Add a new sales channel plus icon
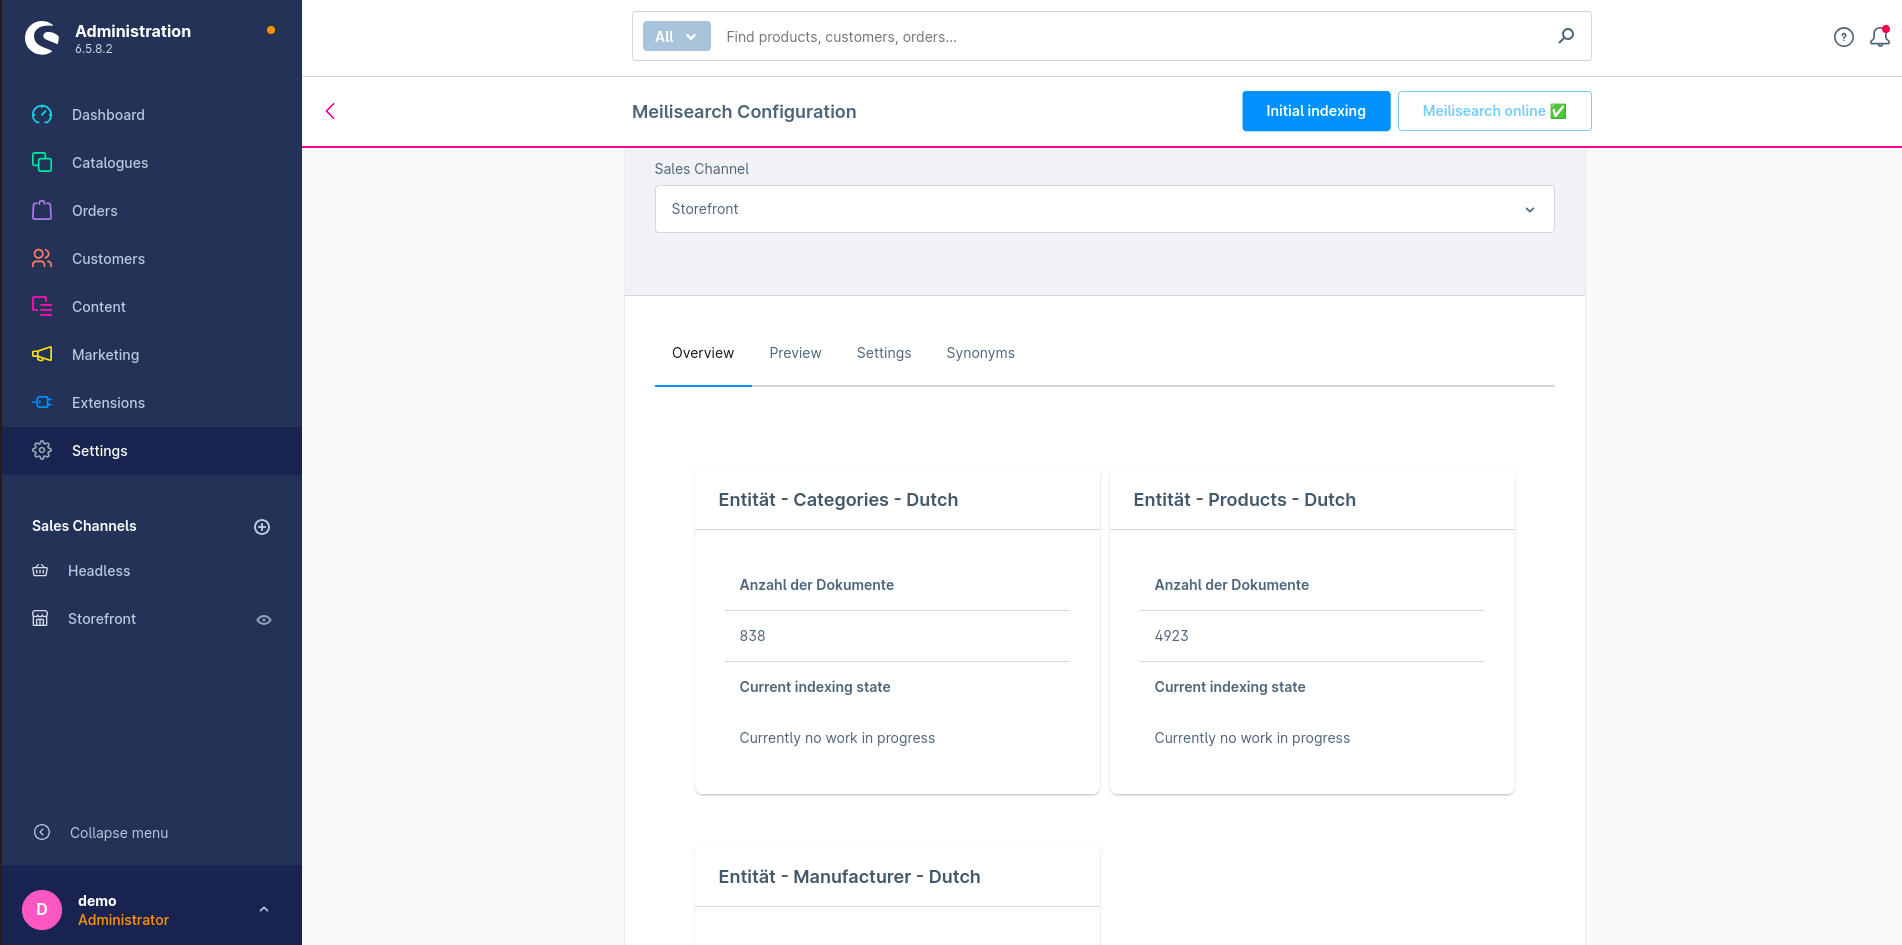This screenshot has height=945, width=1902. [262, 527]
